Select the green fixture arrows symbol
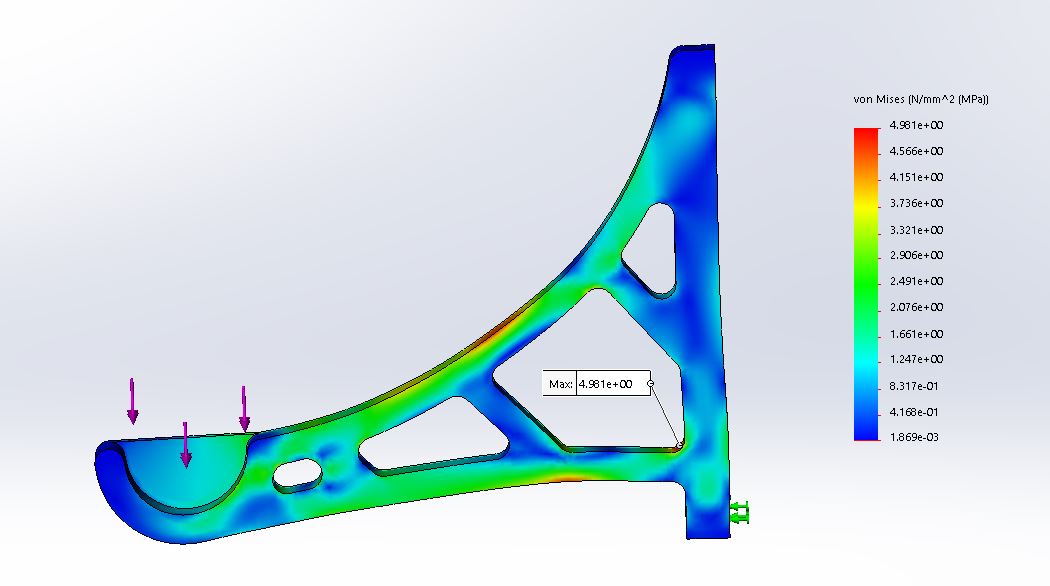The width and height of the screenshot is (1050, 586). tap(739, 512)
